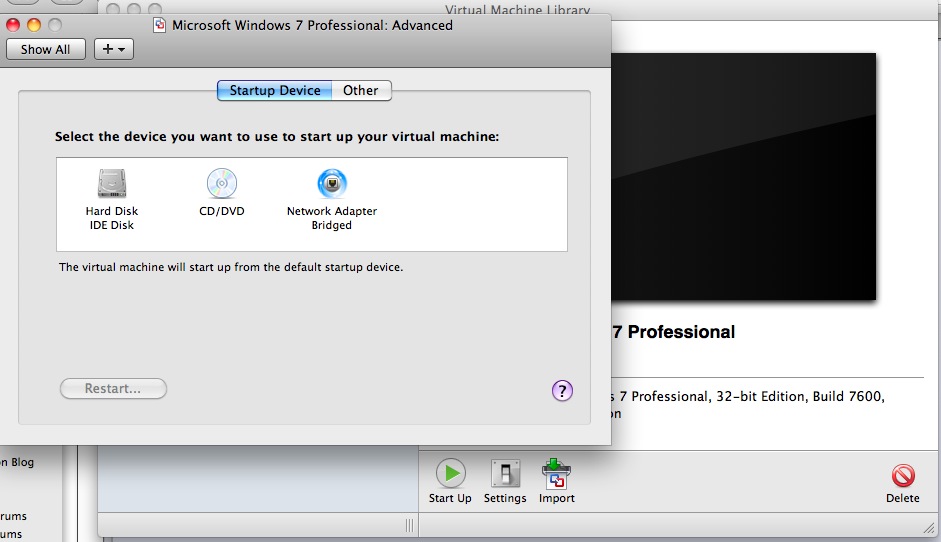Screen dimensions: 941x542
Task: Open help with the question mark button
Action: point(562,391)
